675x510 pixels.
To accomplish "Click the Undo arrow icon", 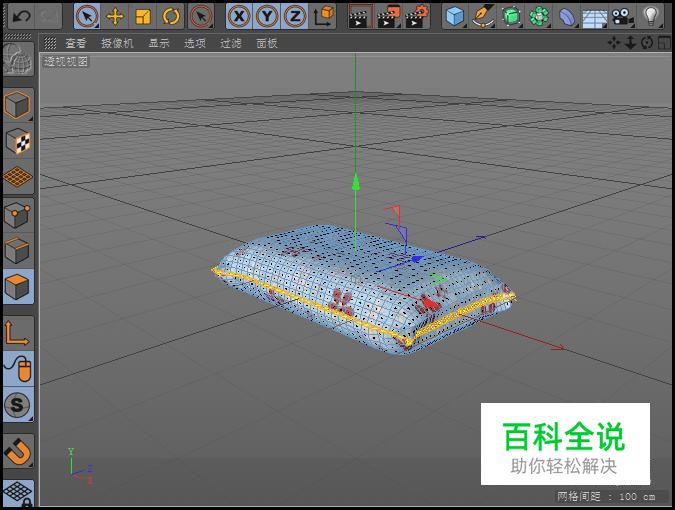I will point(21,16).
